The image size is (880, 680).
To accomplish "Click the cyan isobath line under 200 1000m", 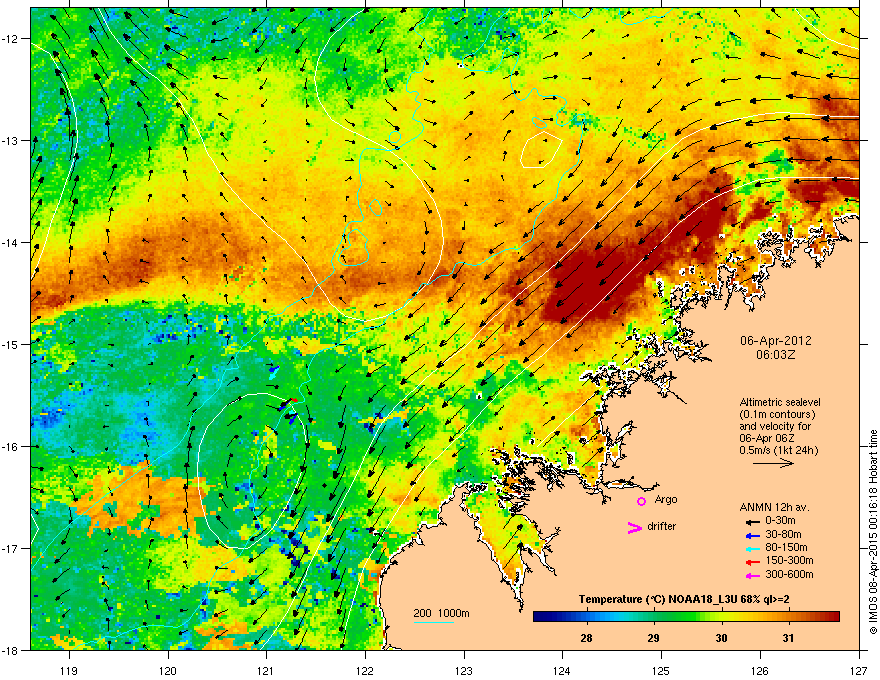I will pos(433,622).
